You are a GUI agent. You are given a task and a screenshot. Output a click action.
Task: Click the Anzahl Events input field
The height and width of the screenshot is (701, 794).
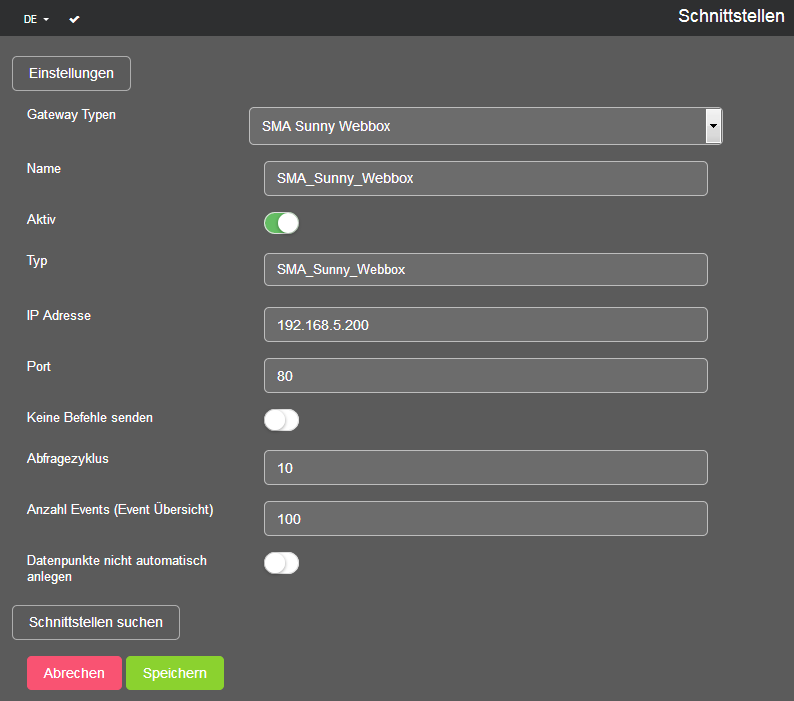pyautogui.click(x=486, y=519)
